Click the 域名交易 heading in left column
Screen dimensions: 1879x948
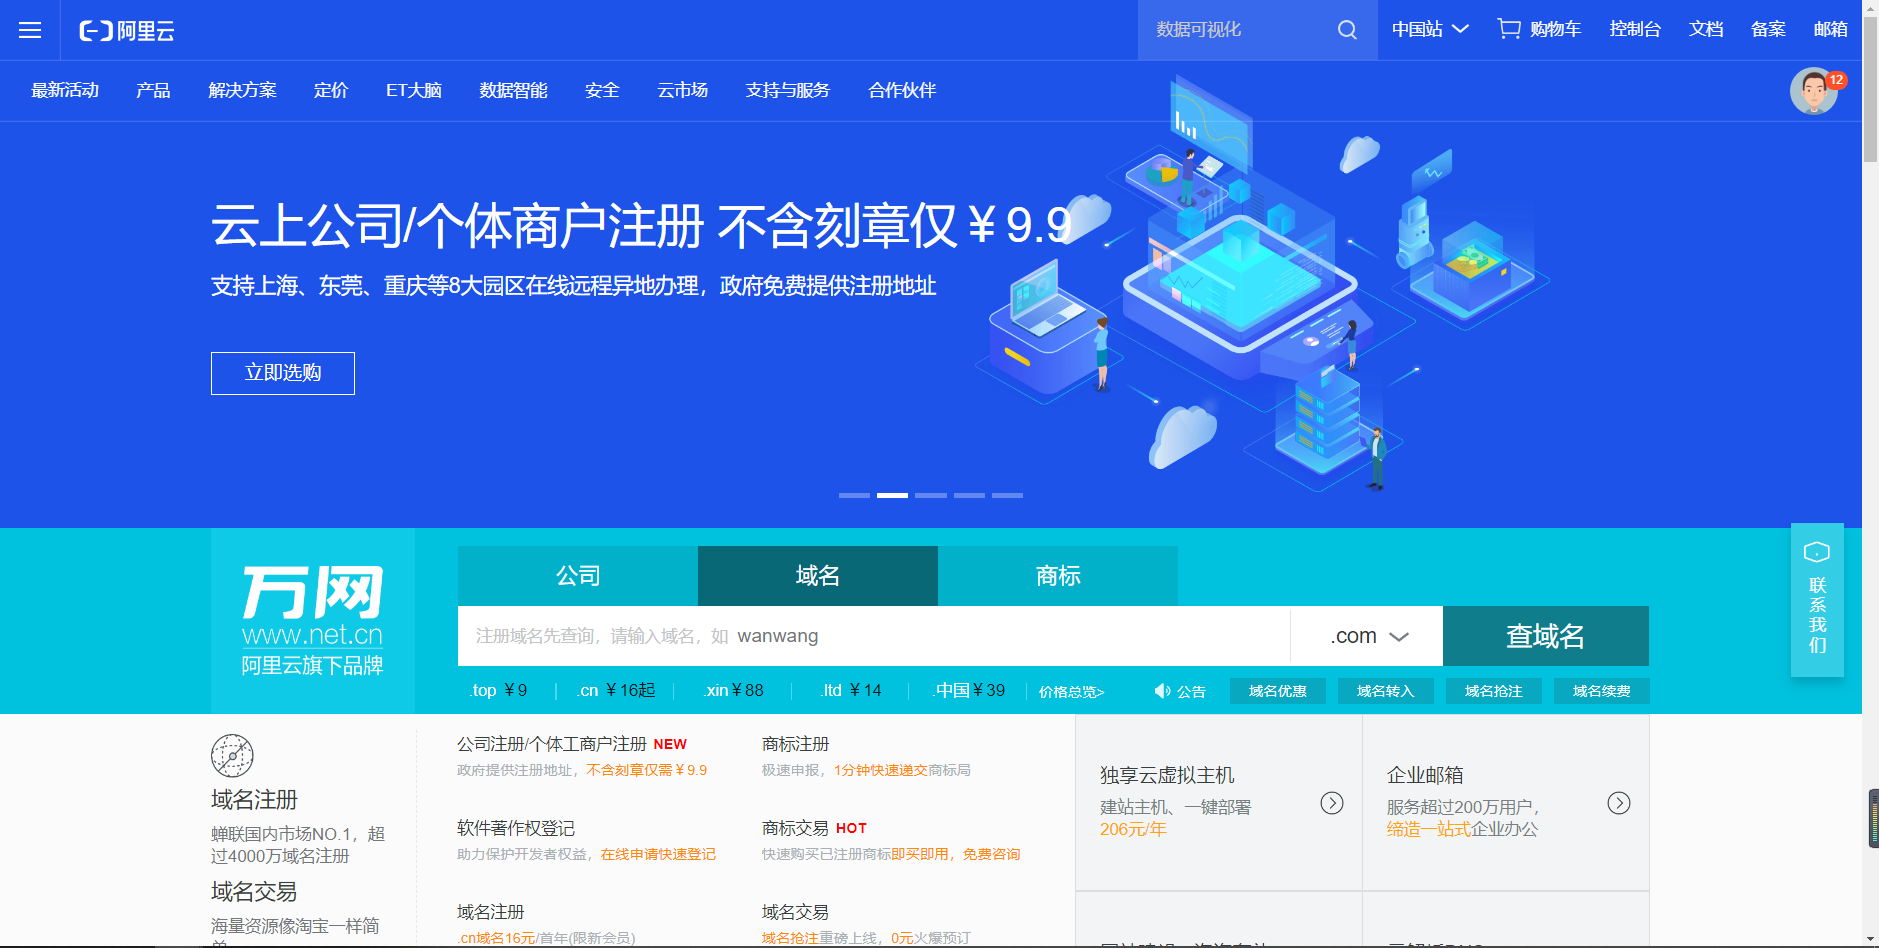point(254,891)
